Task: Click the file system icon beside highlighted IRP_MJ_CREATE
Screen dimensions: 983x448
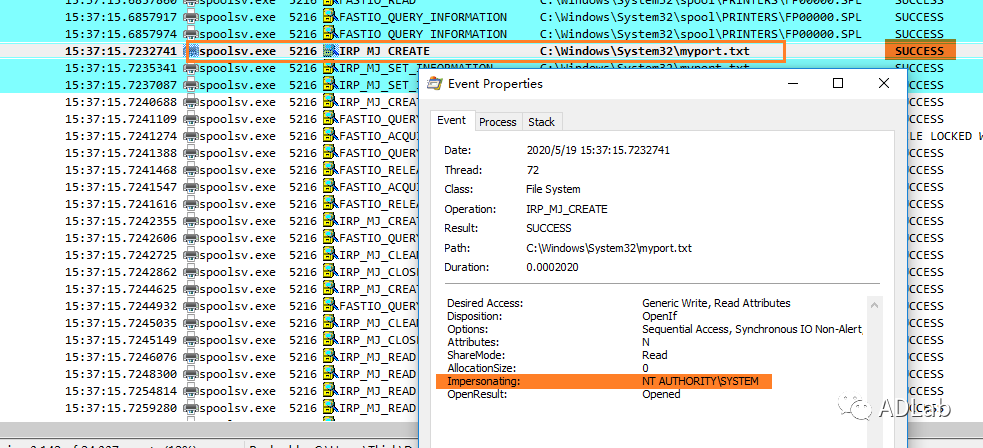Action: point(329,51)
